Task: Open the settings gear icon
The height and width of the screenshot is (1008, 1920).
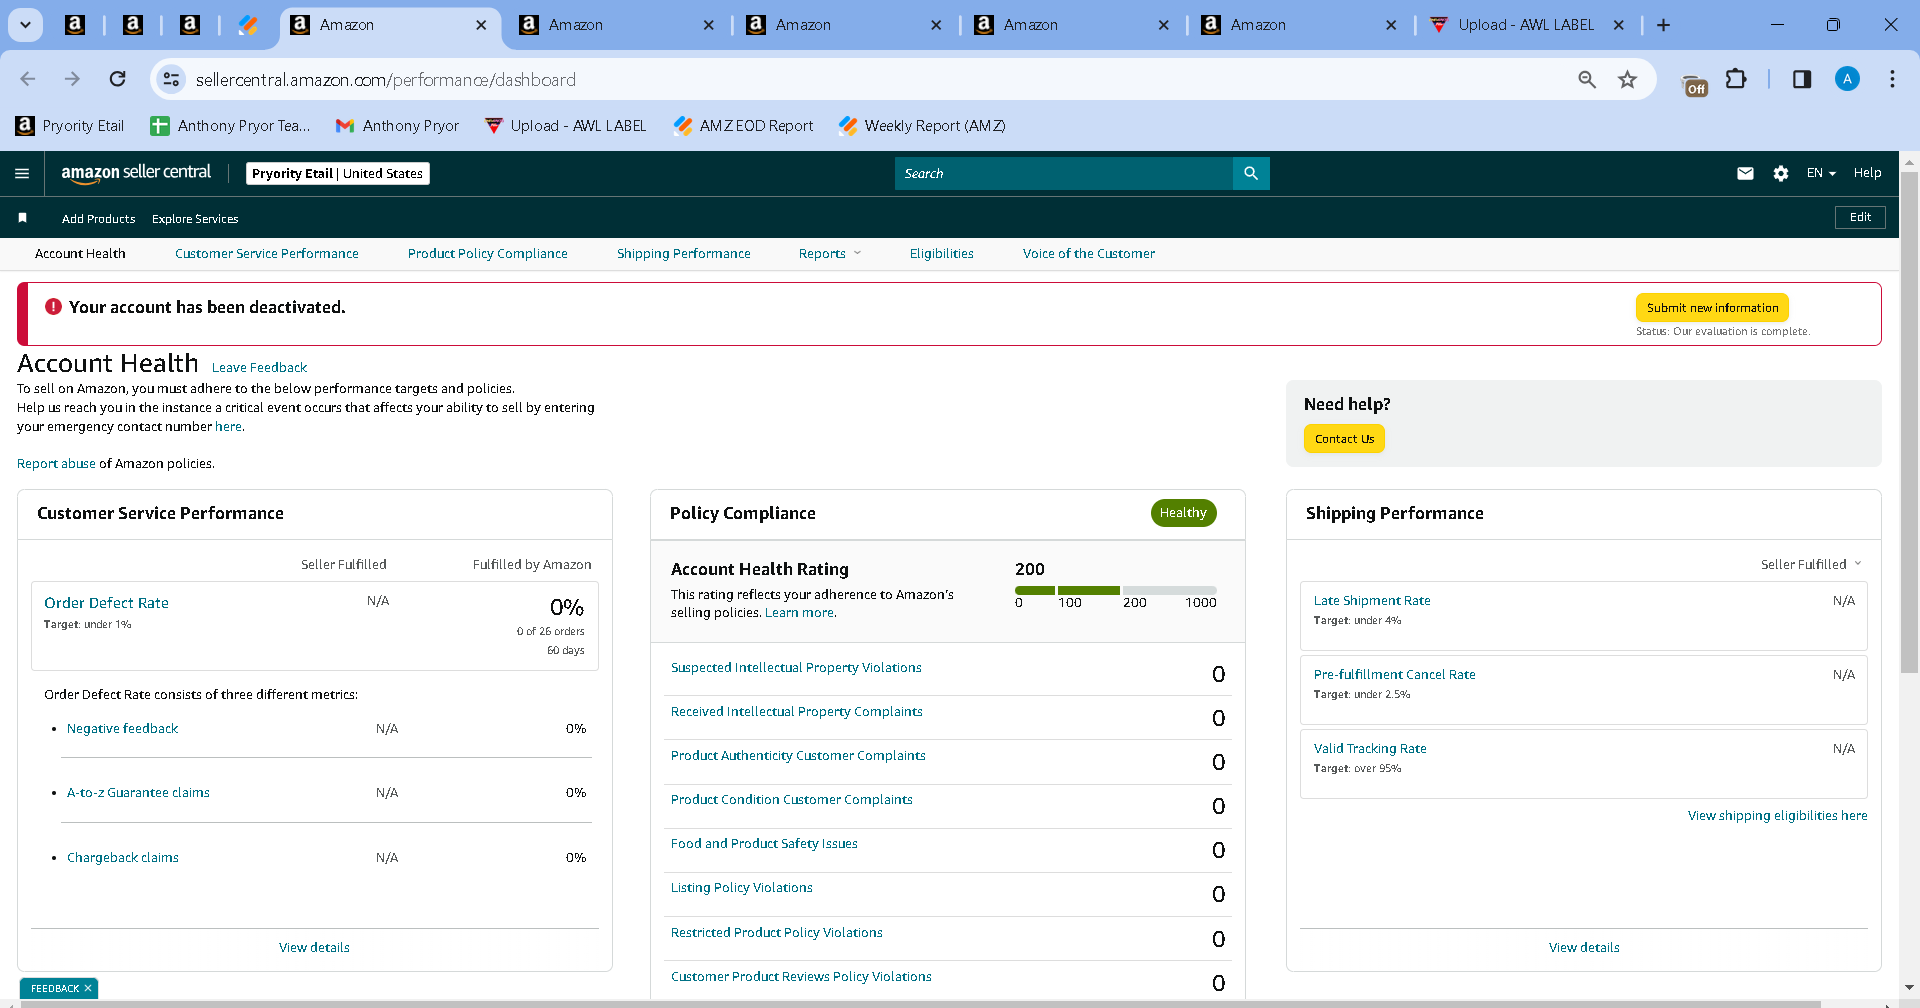Action: (1781, 174)
